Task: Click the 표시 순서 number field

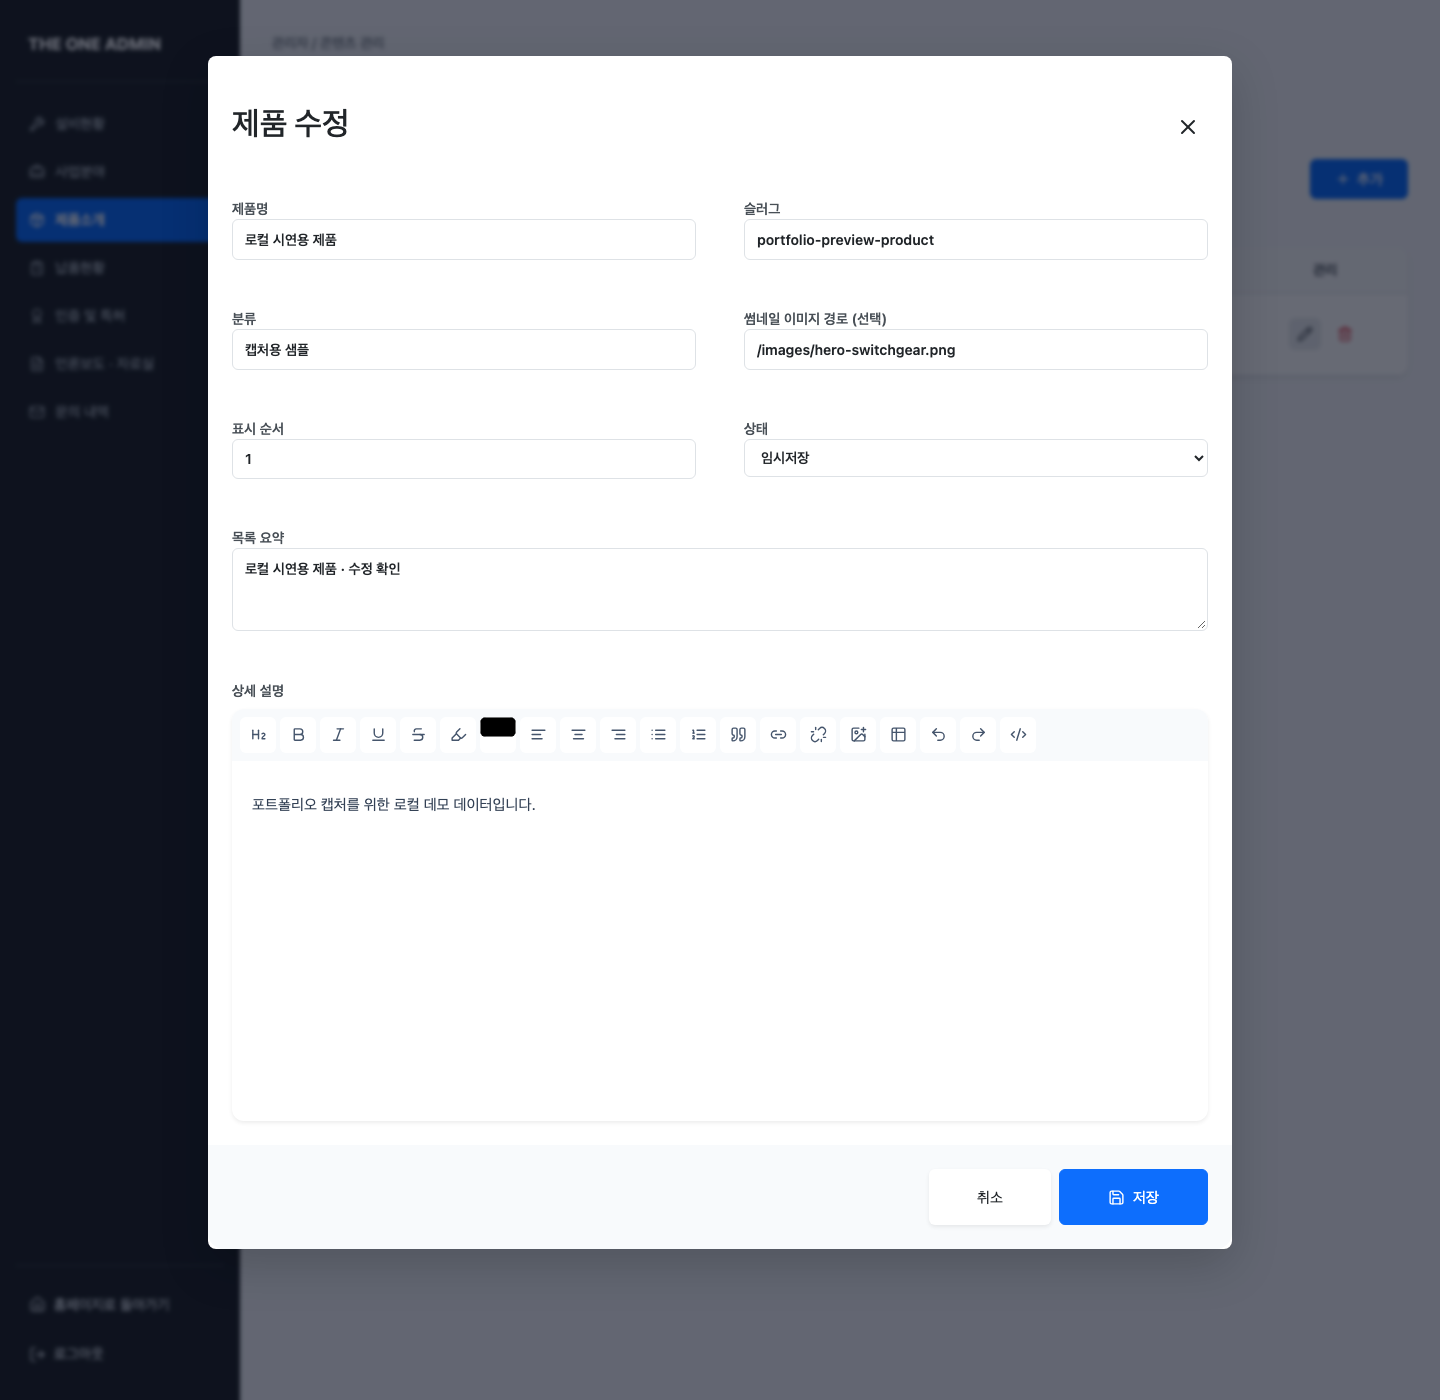Action: click(x=464, y=459)
